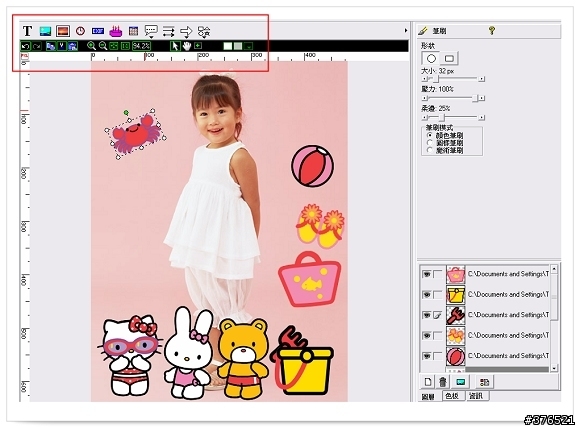
Task: Switch to the 色板 palette tab
Action: click(452, 396)
